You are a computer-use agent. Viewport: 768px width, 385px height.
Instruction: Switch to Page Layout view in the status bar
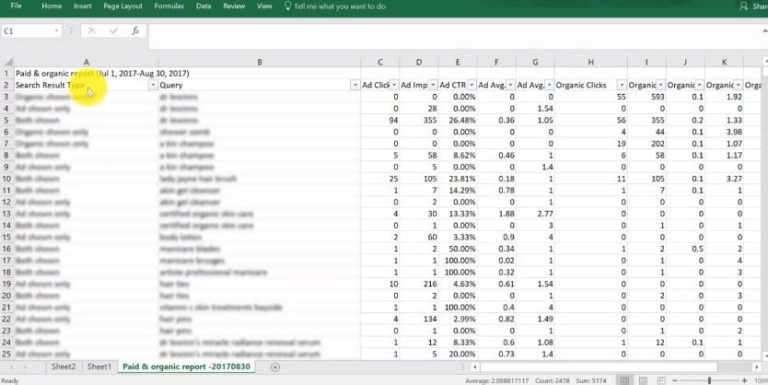[x=643, y=381]
